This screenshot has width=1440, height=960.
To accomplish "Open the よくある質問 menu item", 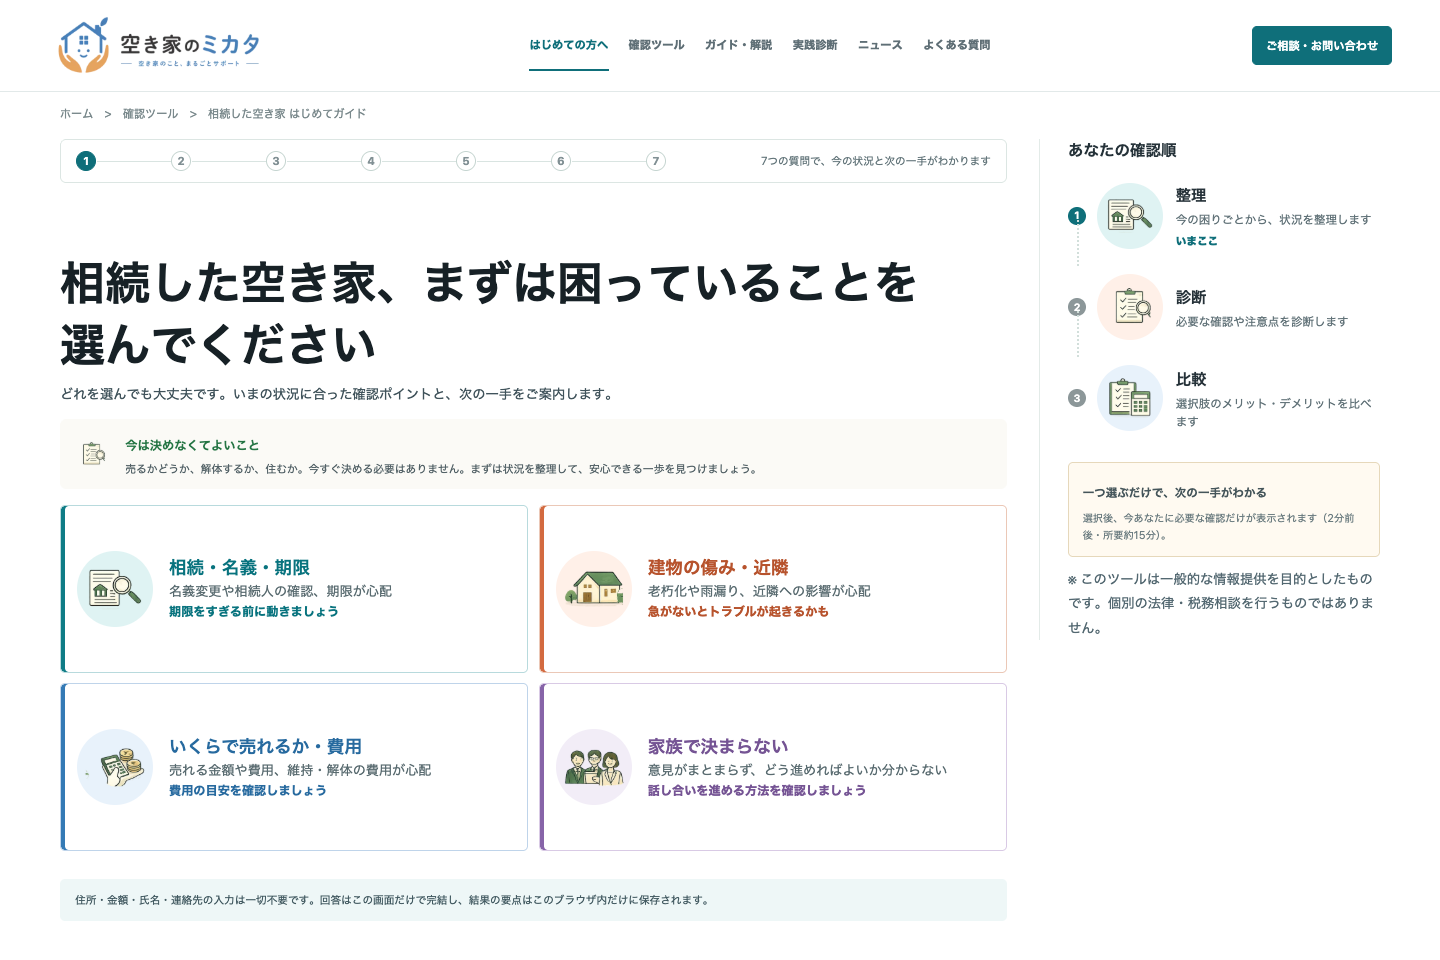I will point(957,45).
